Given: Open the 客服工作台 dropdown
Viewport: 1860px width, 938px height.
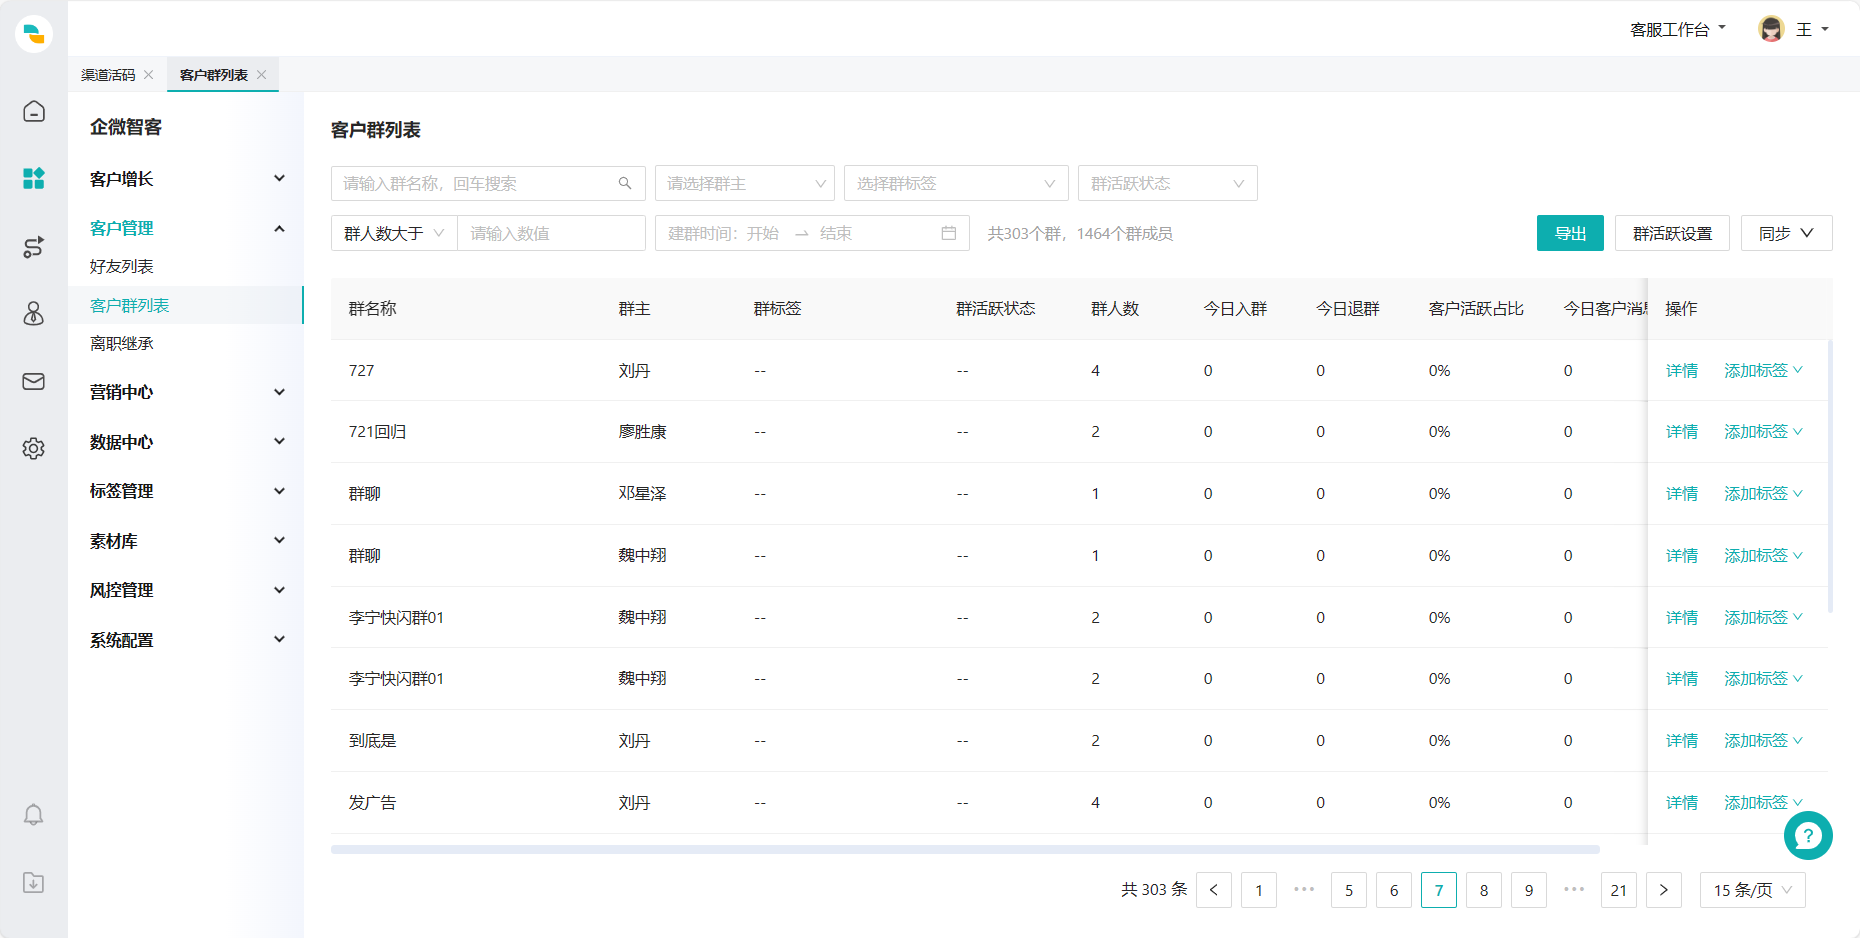Looking at the screenshot, I should pyautogui.click(x=1678, y=30).
